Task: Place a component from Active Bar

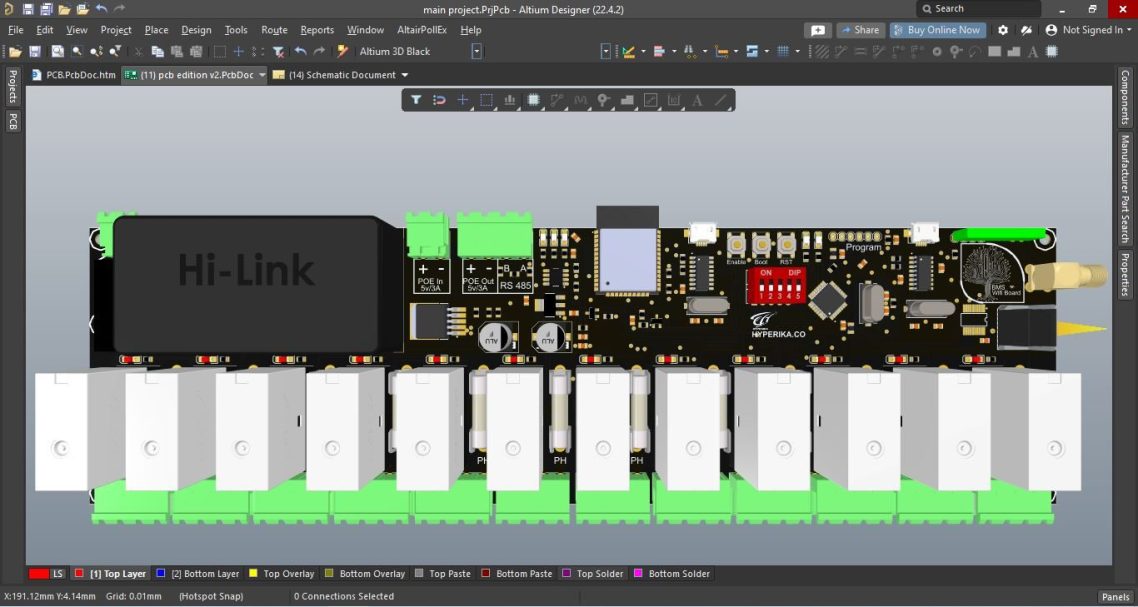Action: [x=533, y=100]
